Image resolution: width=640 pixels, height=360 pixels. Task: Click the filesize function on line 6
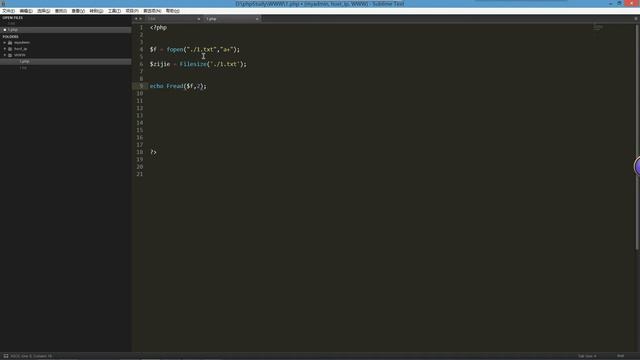[x=193, y=64]
